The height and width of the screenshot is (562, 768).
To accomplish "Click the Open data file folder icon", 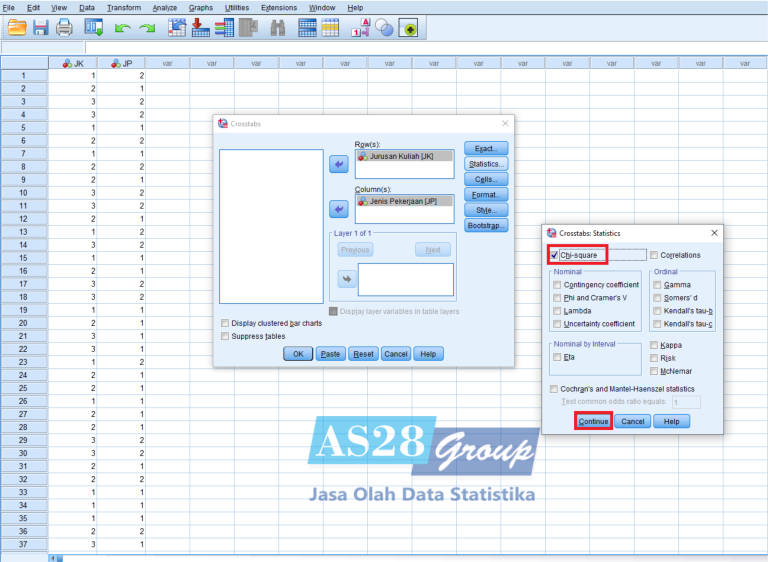I will [x=16, y=28].
